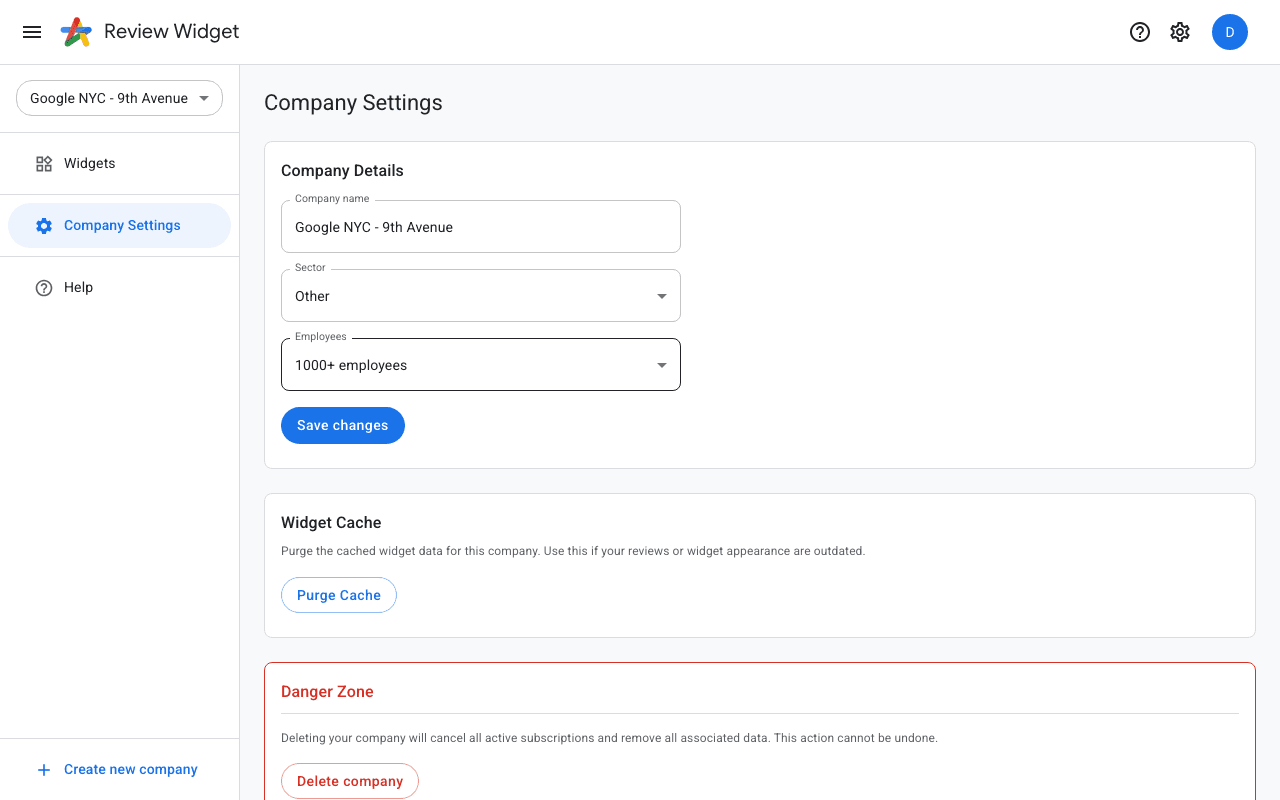Select Widgets in the sidebar

coord(89,163)
